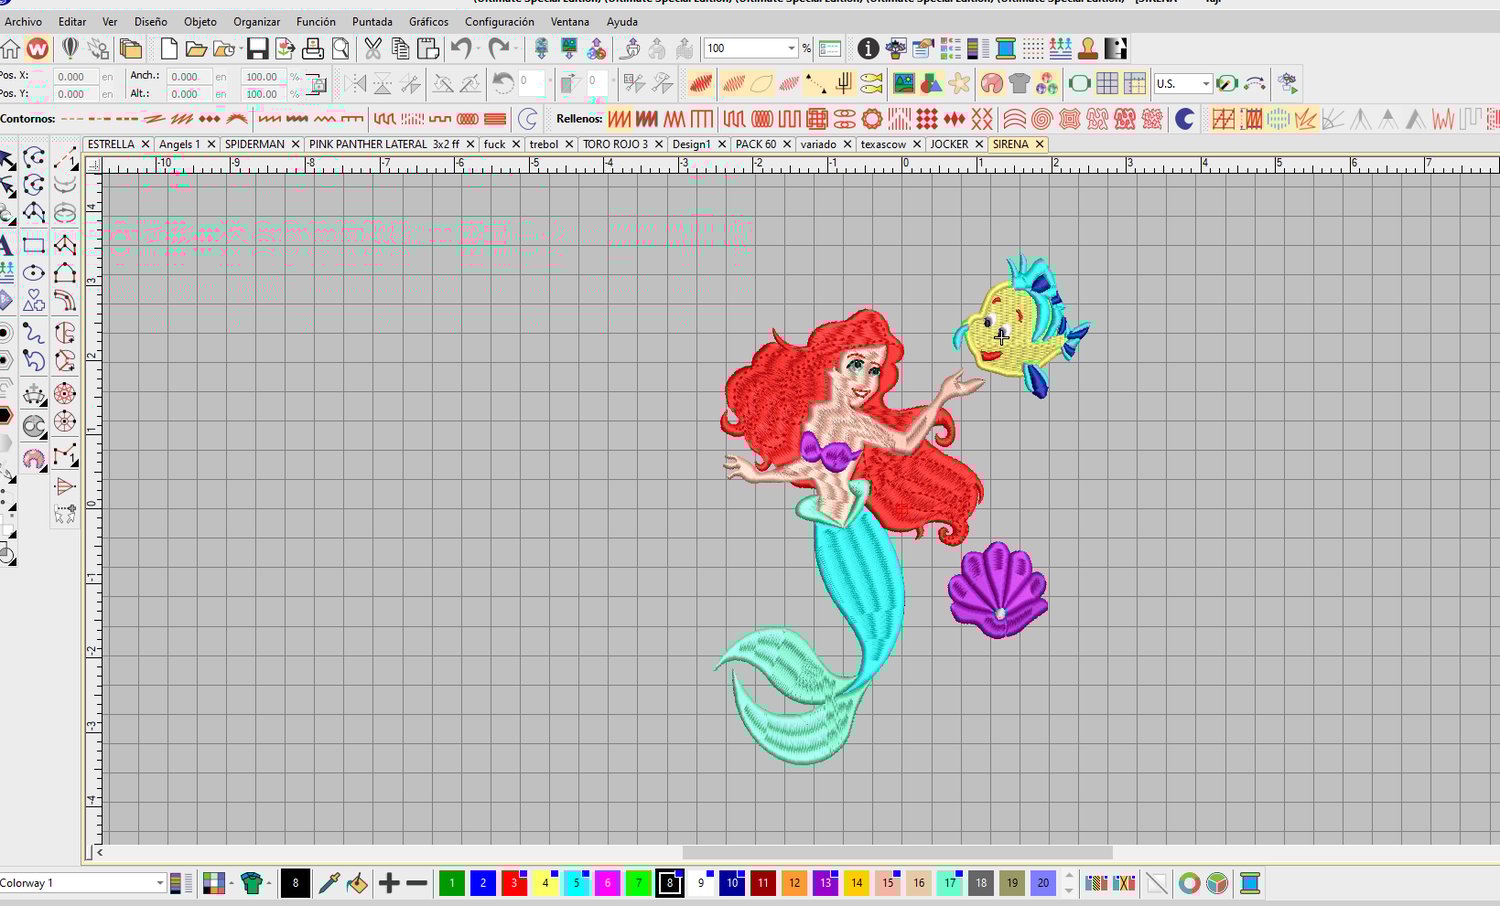Save the design with the floppy disk icon
1500x906 pixels.
click(x=257, y=48)
